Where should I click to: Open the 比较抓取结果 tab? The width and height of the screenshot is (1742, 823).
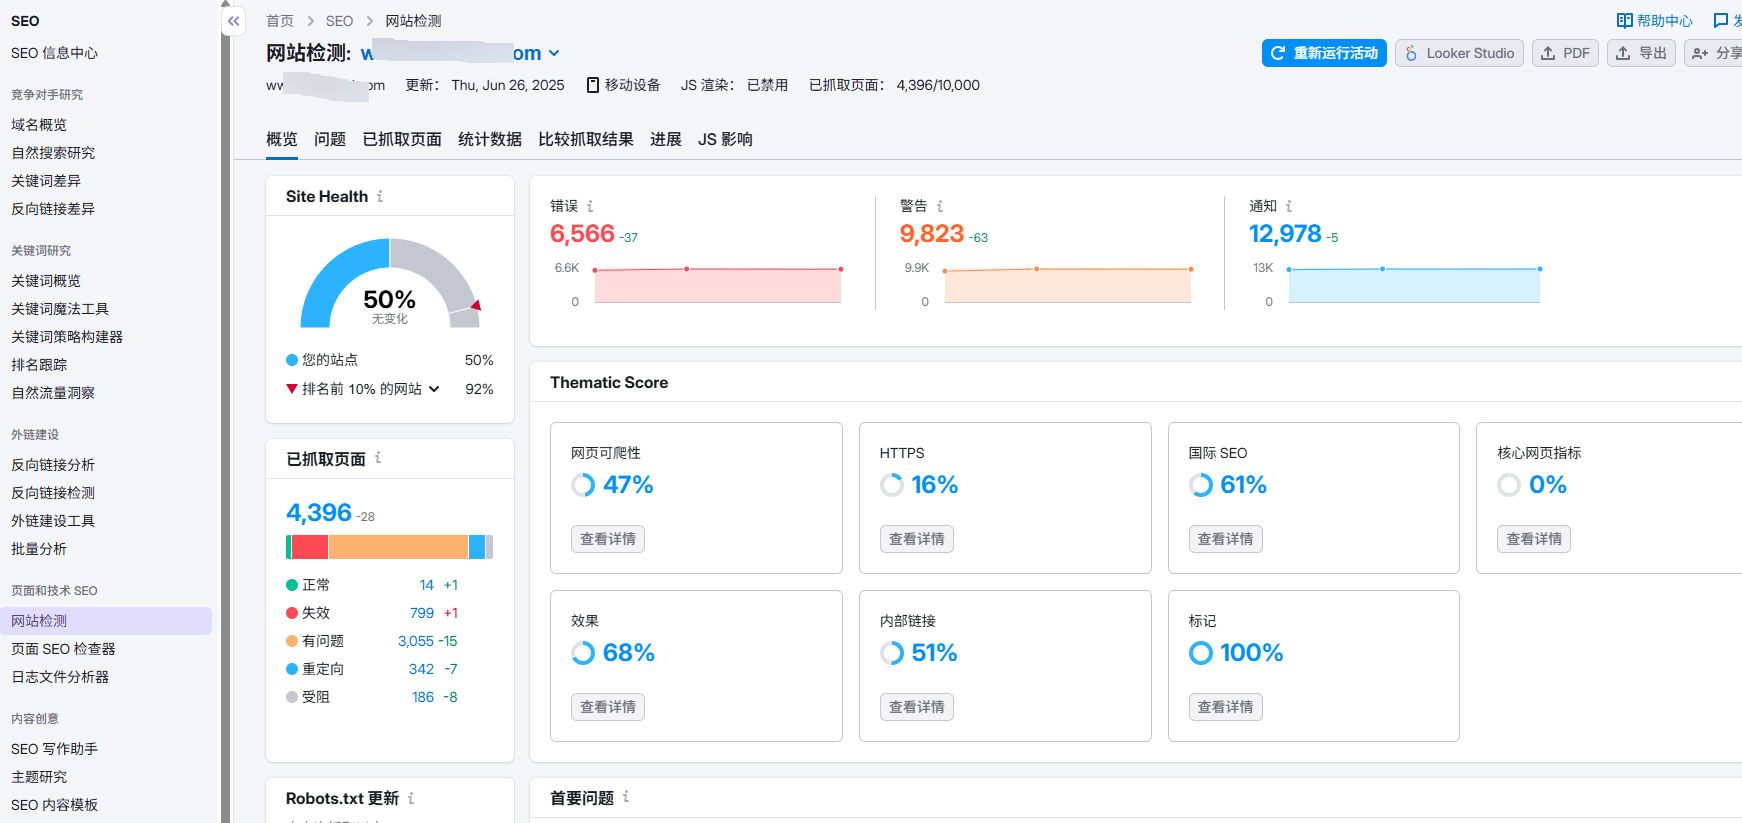[x=586, y=139]
